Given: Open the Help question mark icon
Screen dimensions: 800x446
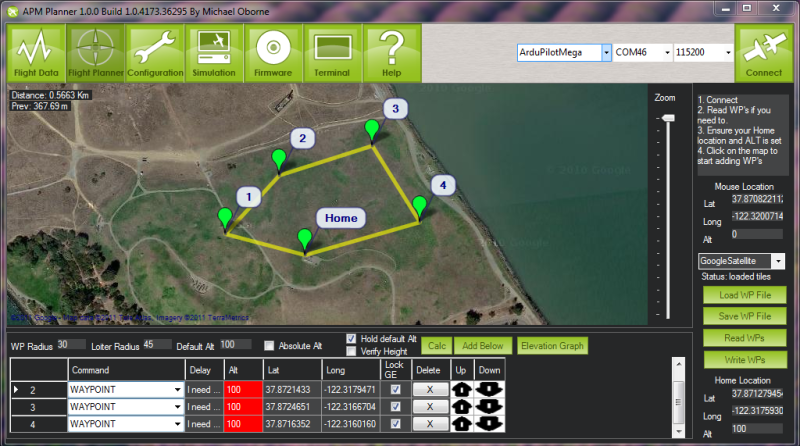Looking at the screenshot, I should click(391, 53).
